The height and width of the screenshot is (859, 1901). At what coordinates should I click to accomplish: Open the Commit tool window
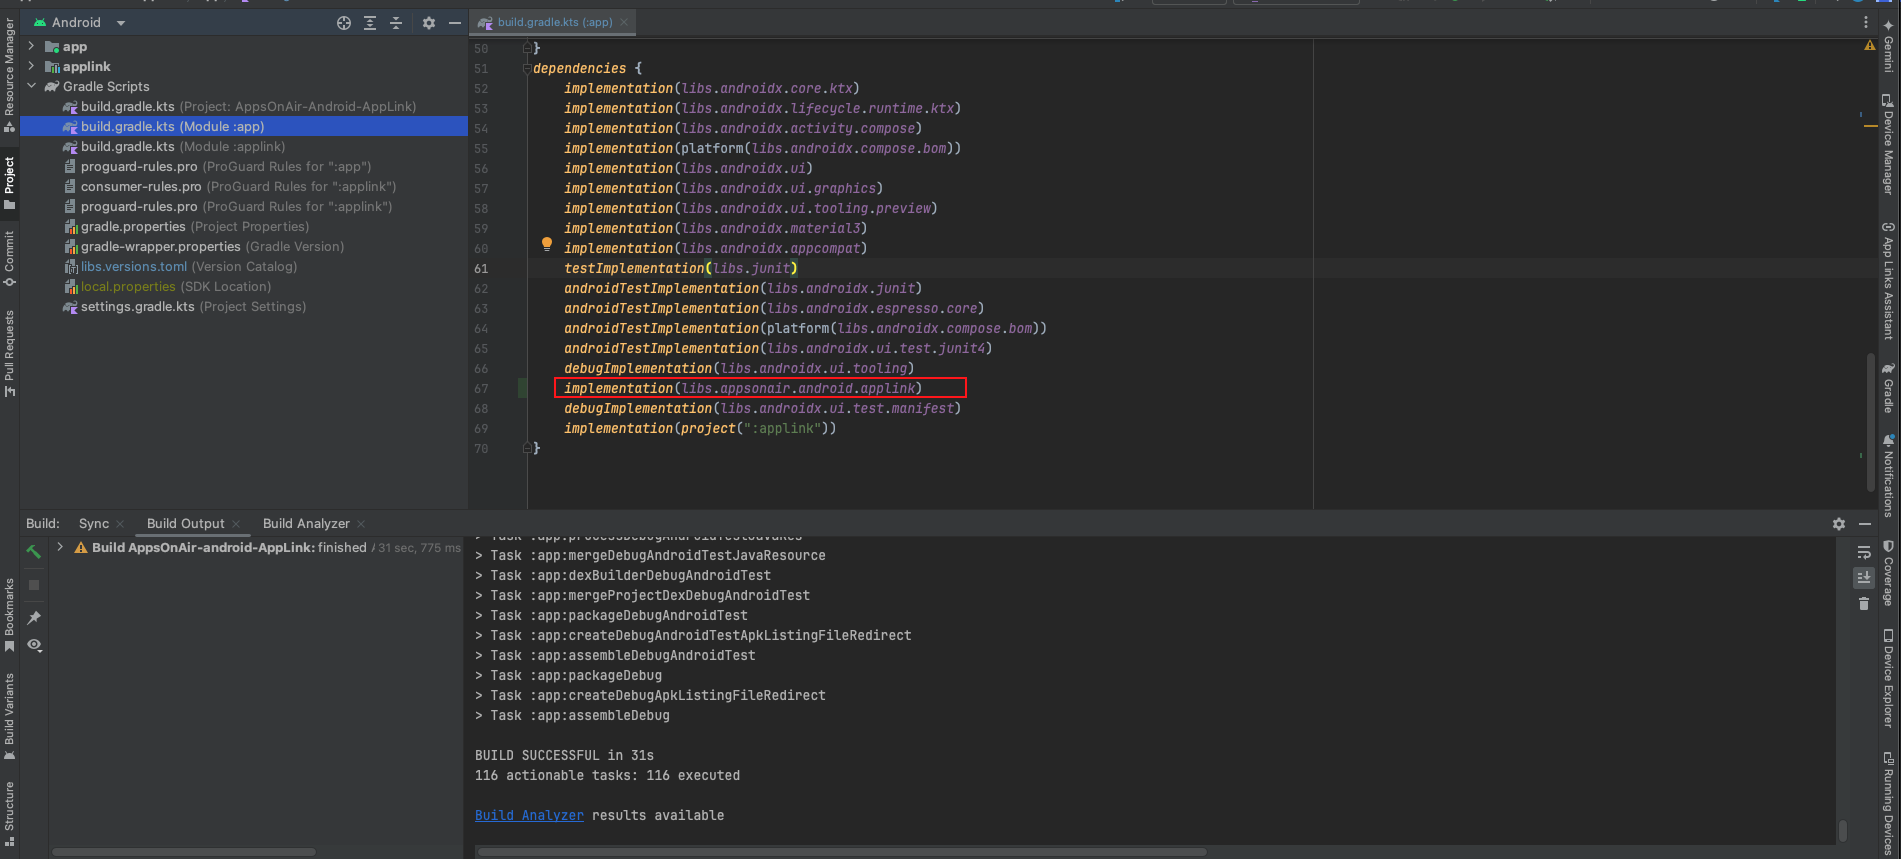(9, 258)
